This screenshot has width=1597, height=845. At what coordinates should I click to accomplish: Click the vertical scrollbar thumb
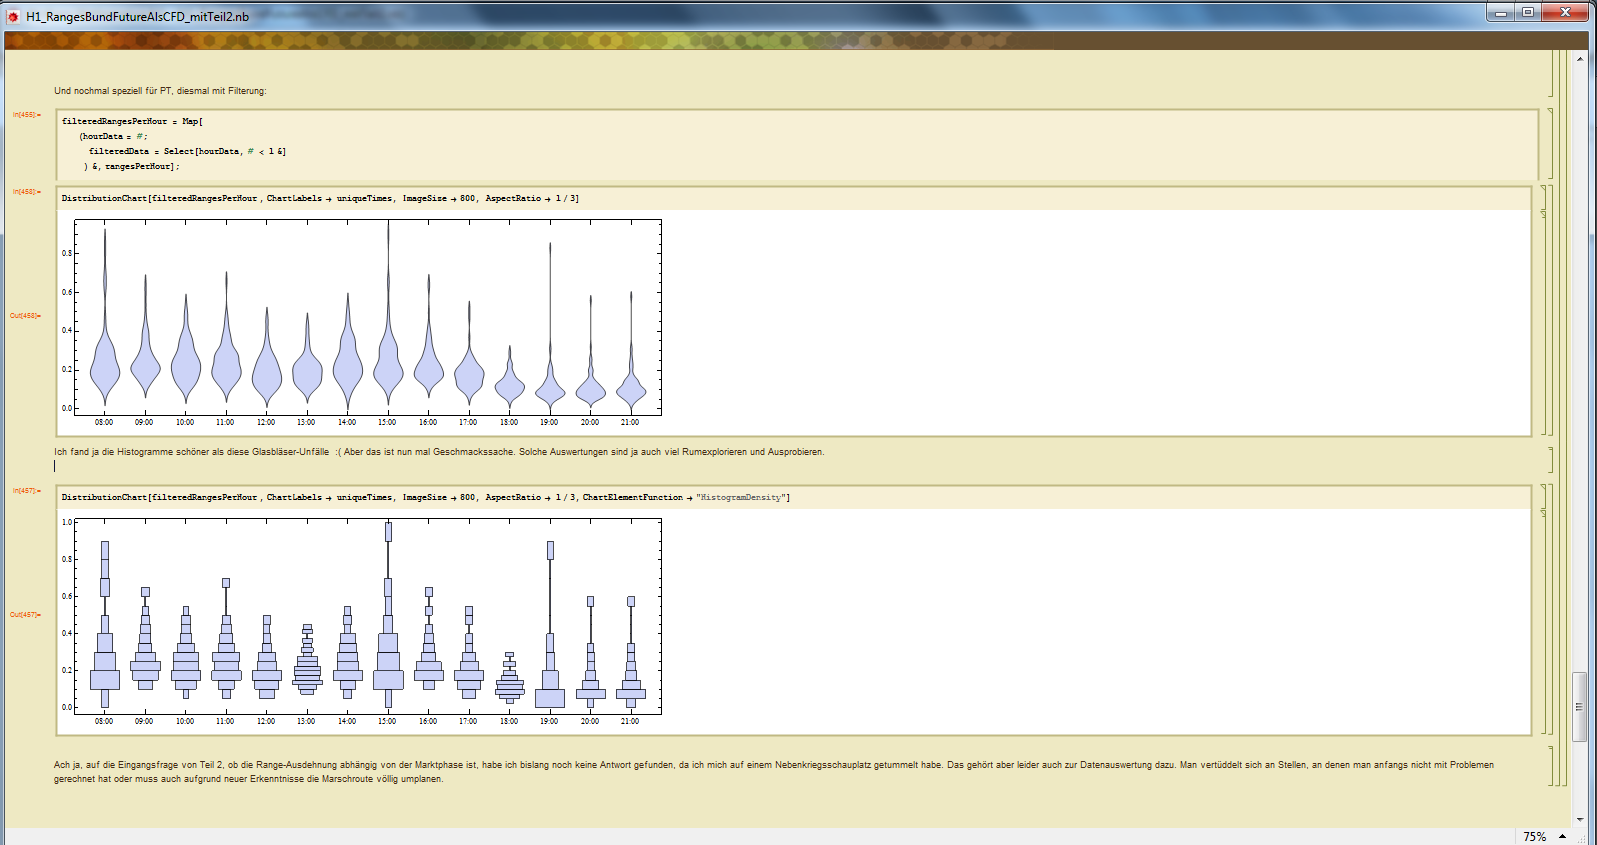pyautogui.click(x=1580, y=706)
